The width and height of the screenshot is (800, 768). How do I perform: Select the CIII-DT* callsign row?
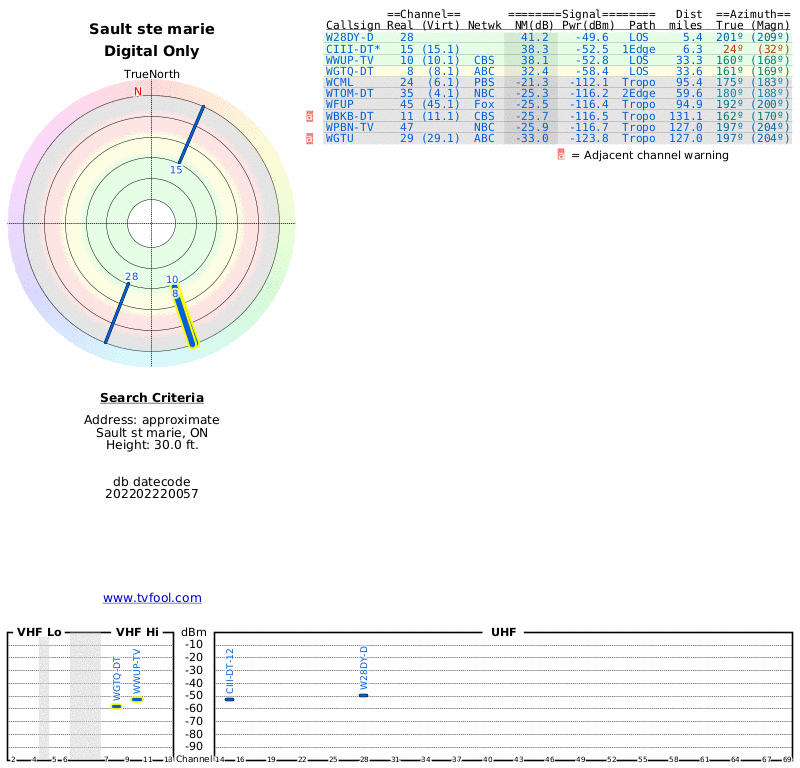point(352,48)
